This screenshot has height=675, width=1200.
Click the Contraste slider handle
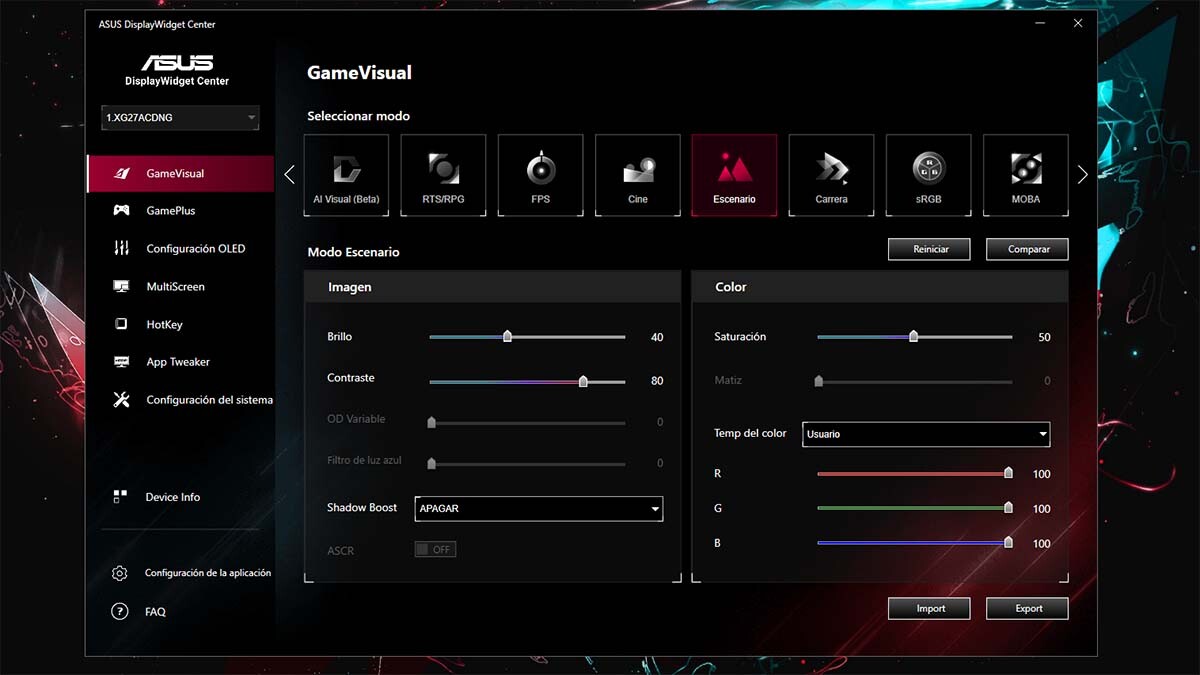pyautogui.click(x=583, y=381)
